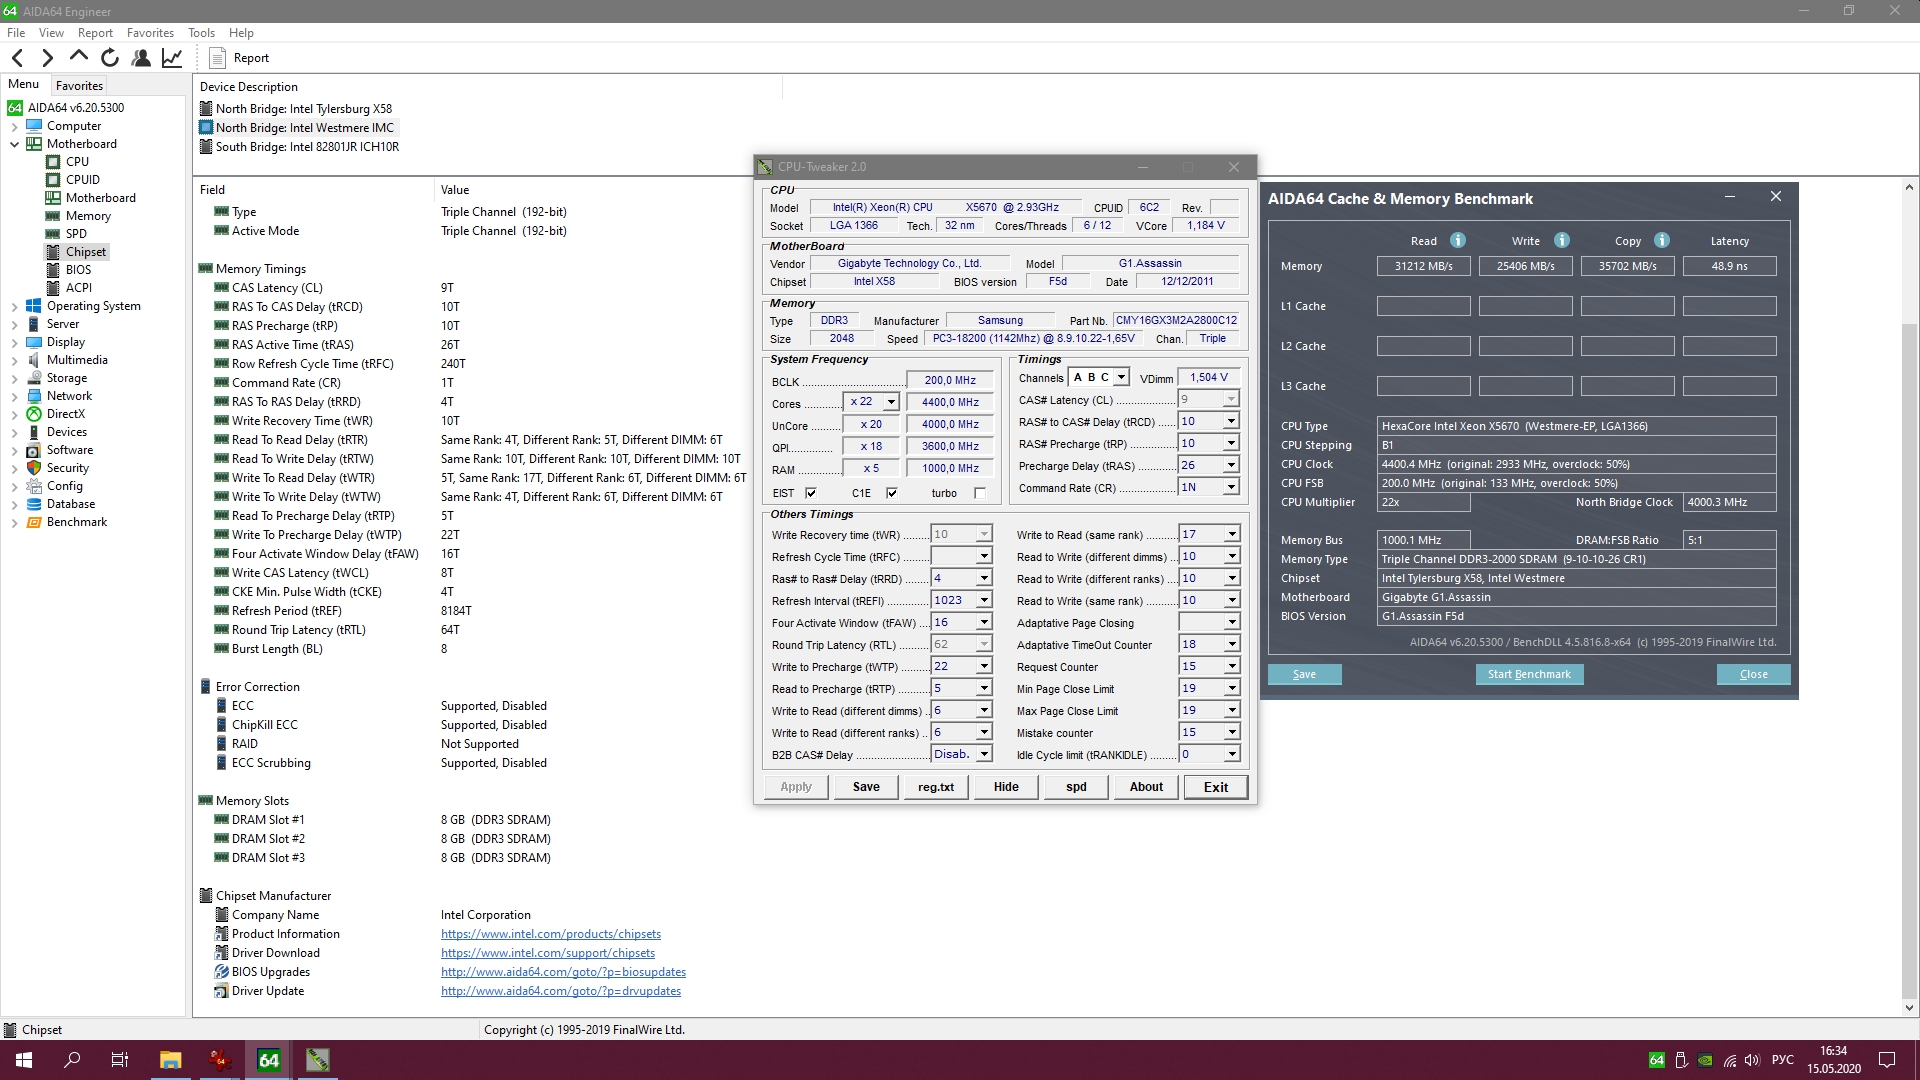Click the Copy info icon in benchmark
The image size is (1920, 1080).
tap(1662, 240)
